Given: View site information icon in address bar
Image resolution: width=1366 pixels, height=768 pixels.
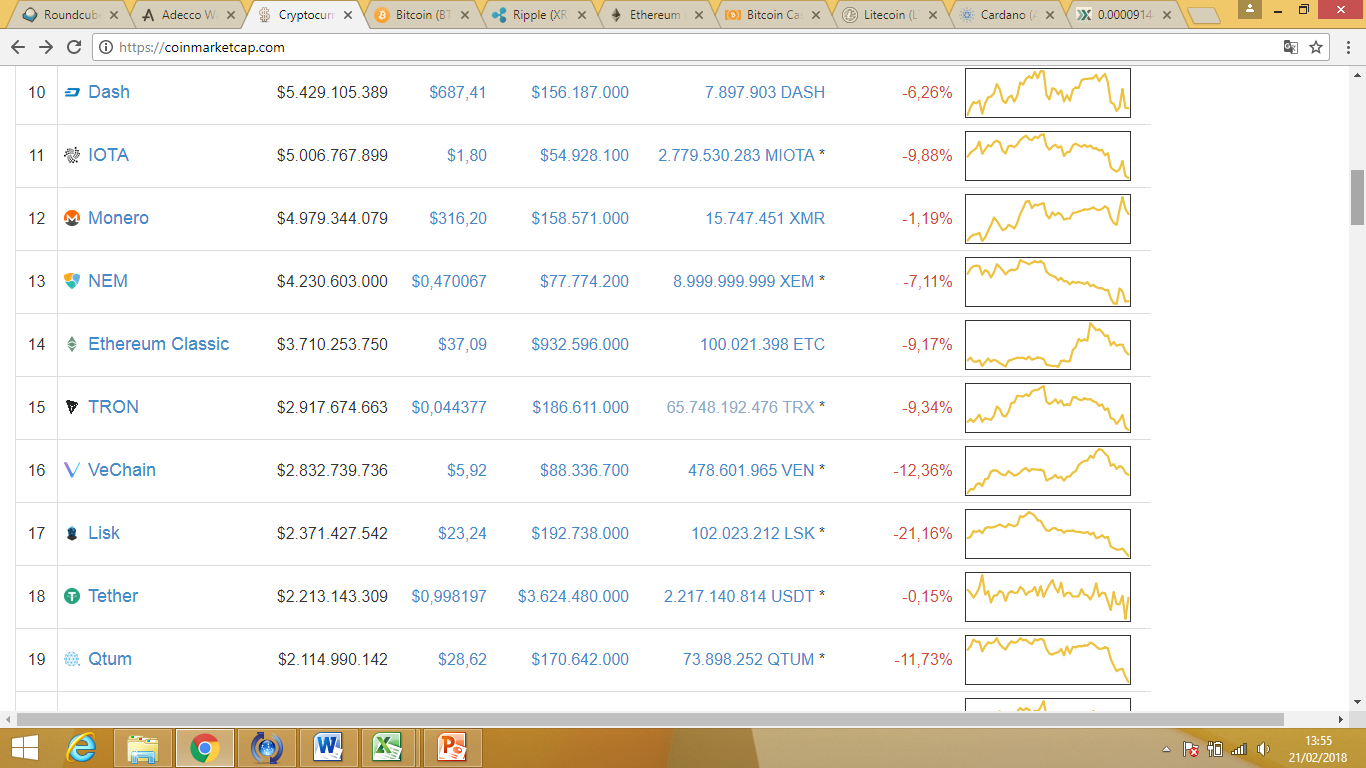Looking at the screenshot, I should point(106,47).
